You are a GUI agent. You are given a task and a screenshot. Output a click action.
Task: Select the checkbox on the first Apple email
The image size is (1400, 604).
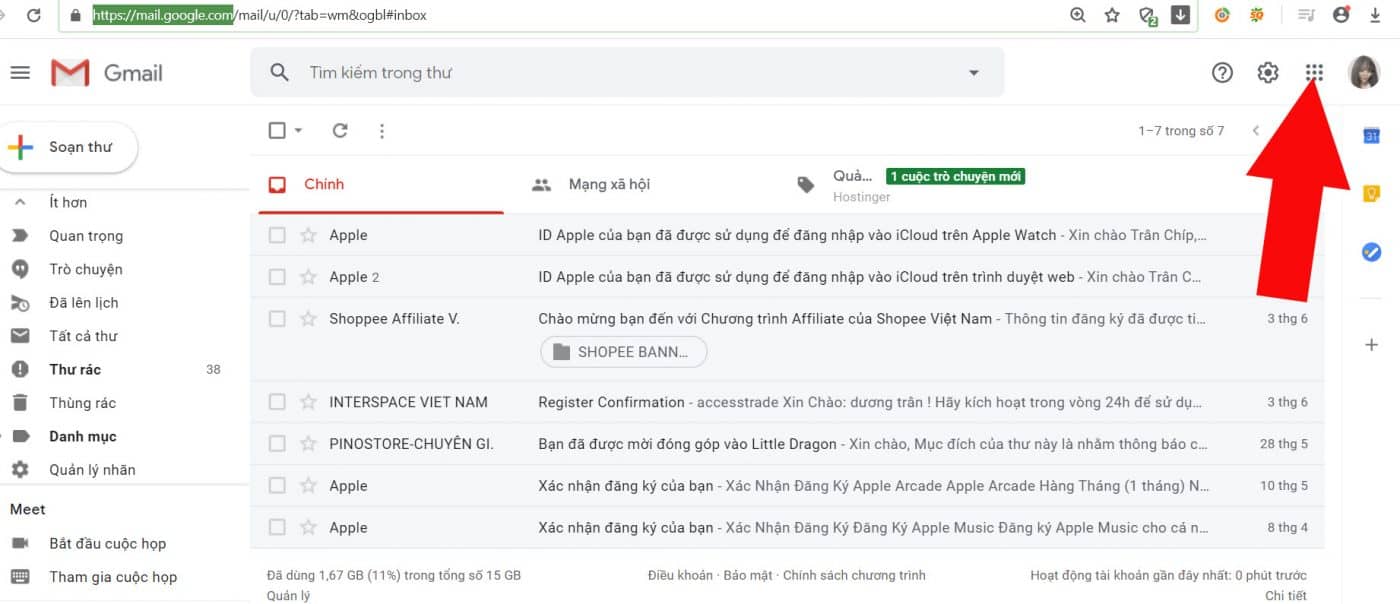277,234
